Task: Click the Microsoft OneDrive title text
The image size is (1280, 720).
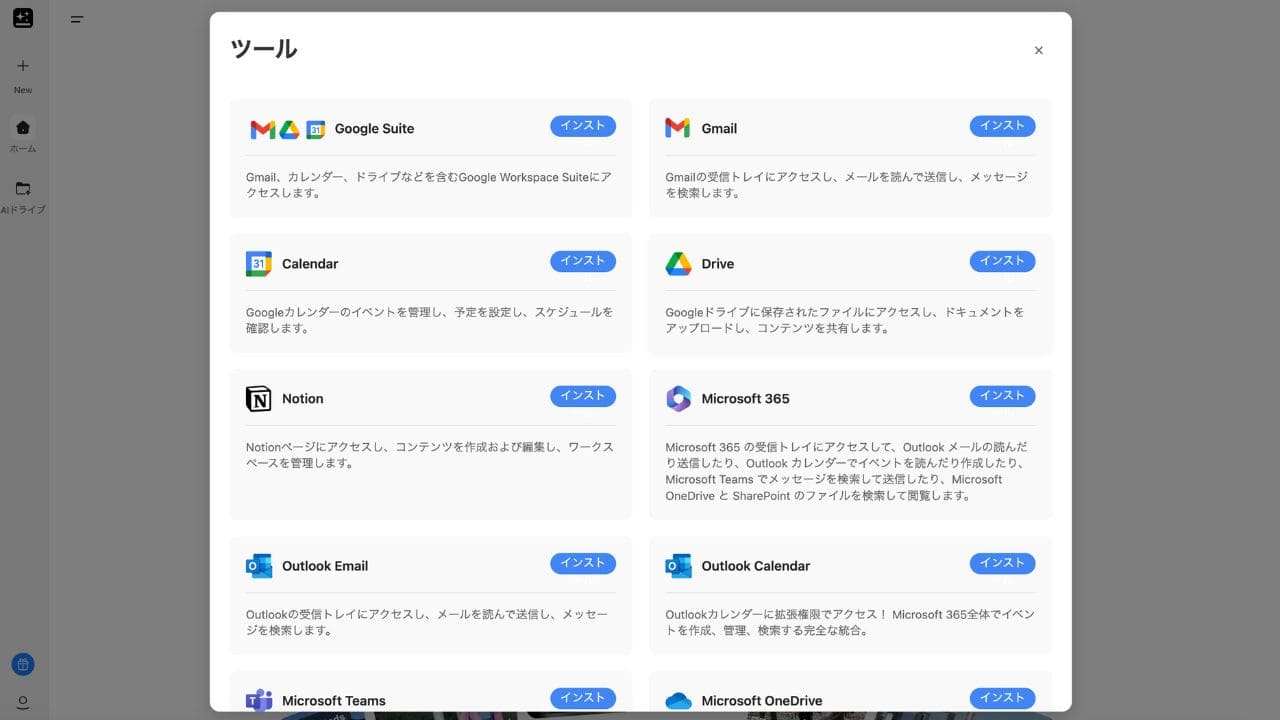Action: [762, 701]
